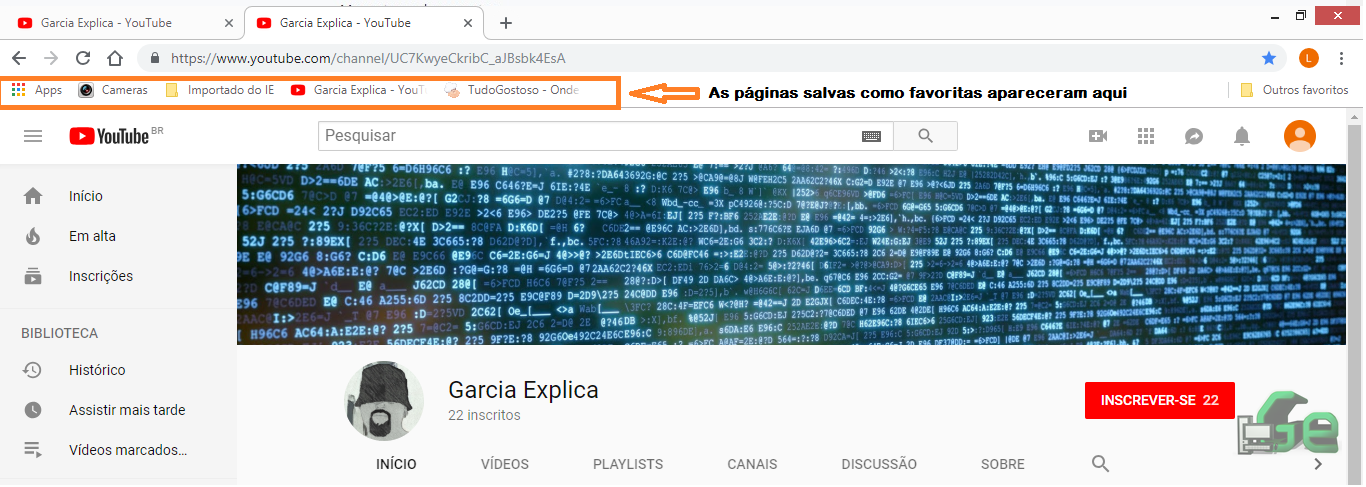This screenshot has height=487, width=1366.
Task: Open a new tab with plus button
Action: tap(506, 22)
